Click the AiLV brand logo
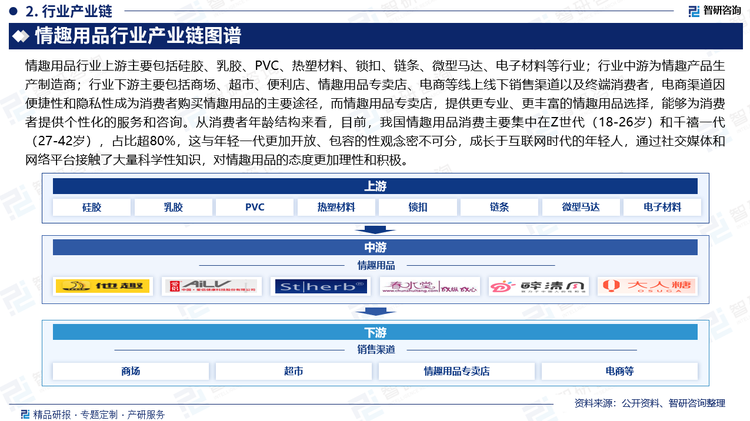 click(x=212, y=286)
